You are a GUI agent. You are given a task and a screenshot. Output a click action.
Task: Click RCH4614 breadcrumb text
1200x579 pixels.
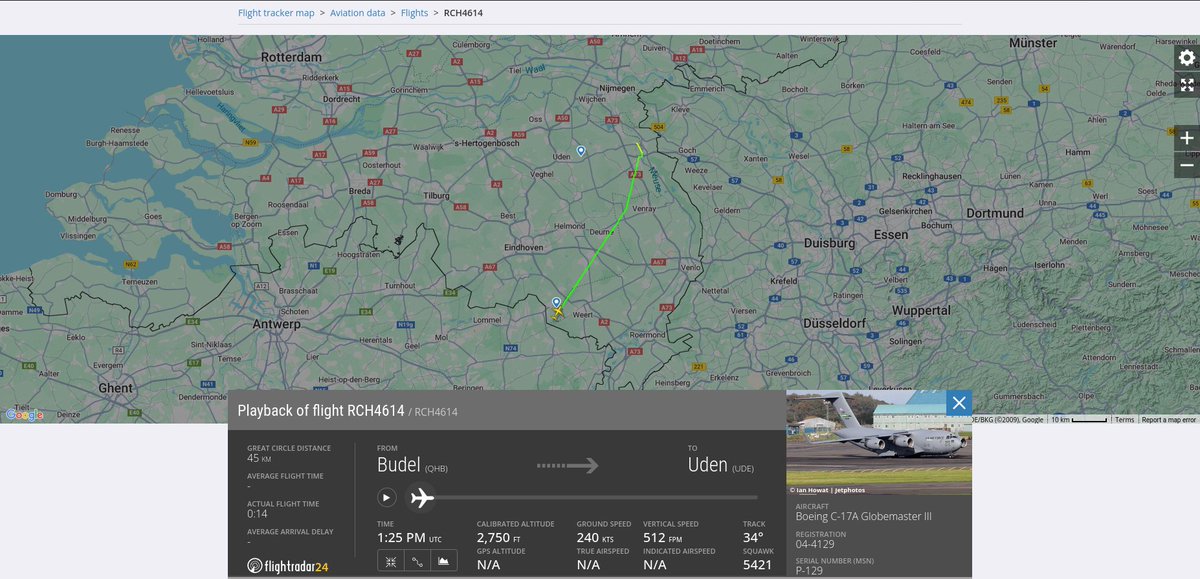(463, 13)
